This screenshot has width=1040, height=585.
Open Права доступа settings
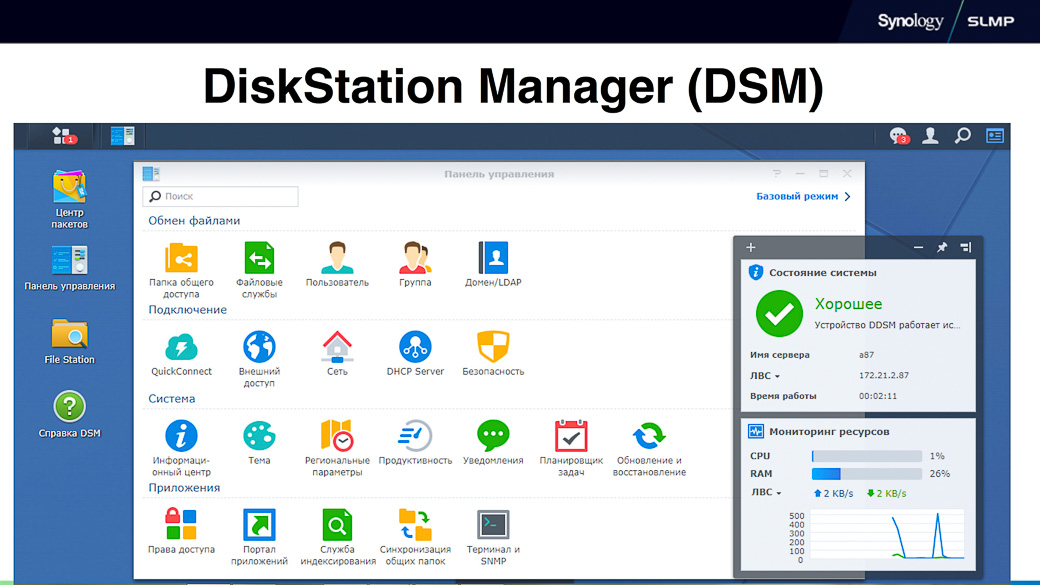pyautogui.click(x=181, y=531)
